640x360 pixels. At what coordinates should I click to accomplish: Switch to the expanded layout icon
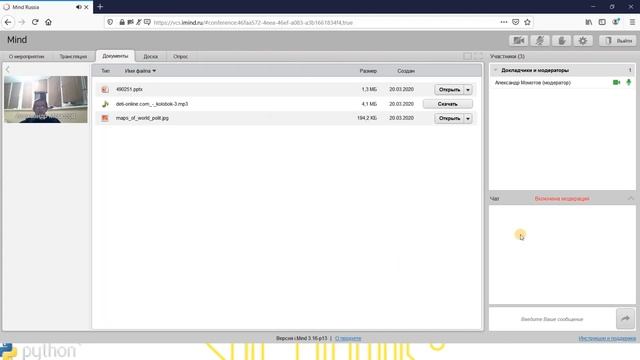coord(478,56)
